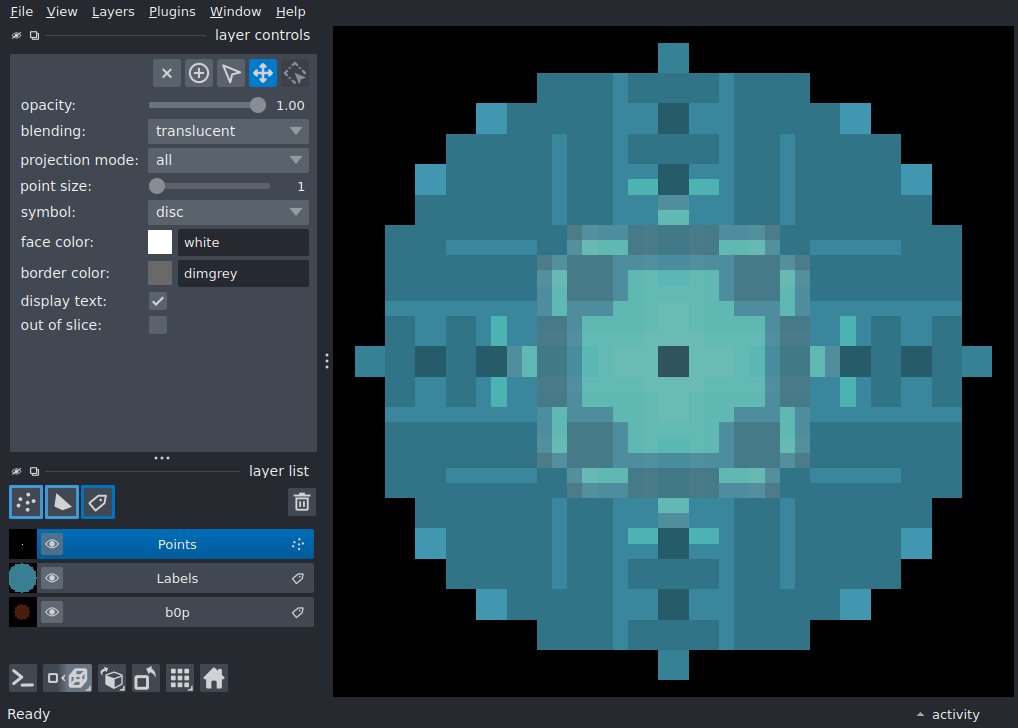Open the File menu
The width and height of the screenshot is (1018, 728).
(x=21, y=12)
